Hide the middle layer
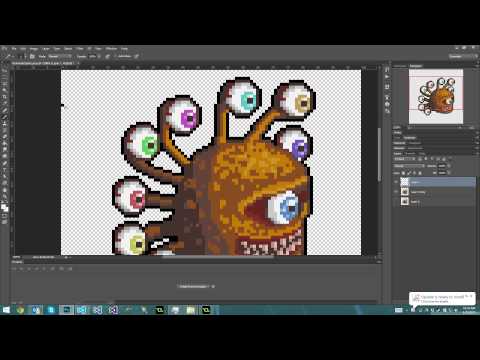Screen dimensions: 480x360 click(396, 192)
